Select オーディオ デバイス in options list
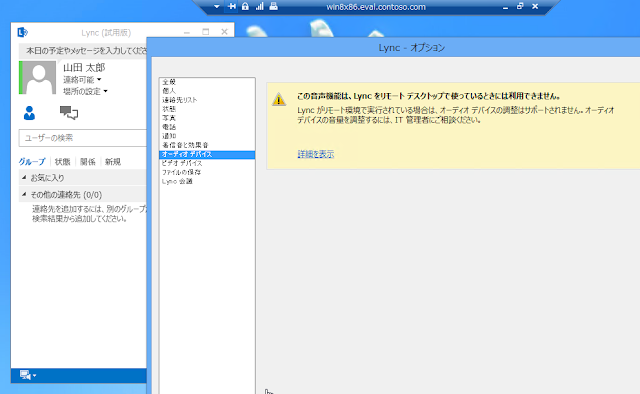 (207, 154)
